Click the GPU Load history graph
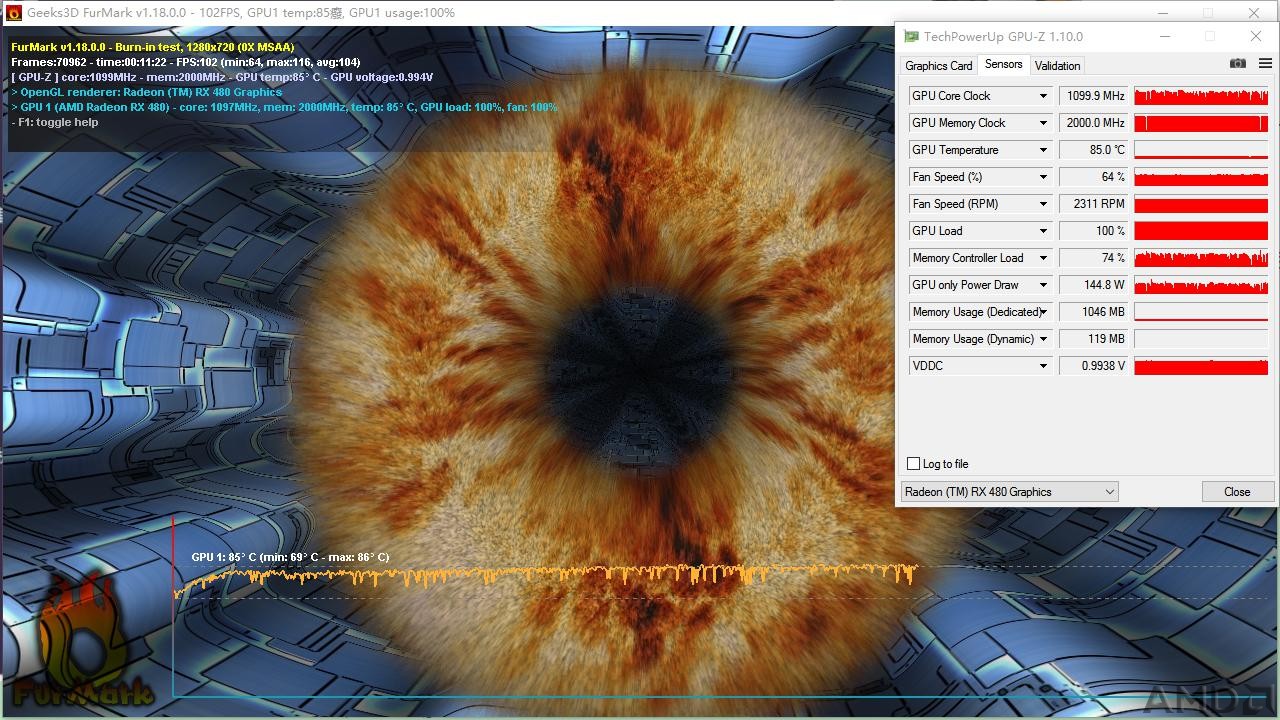 [x=1201, y=231]
